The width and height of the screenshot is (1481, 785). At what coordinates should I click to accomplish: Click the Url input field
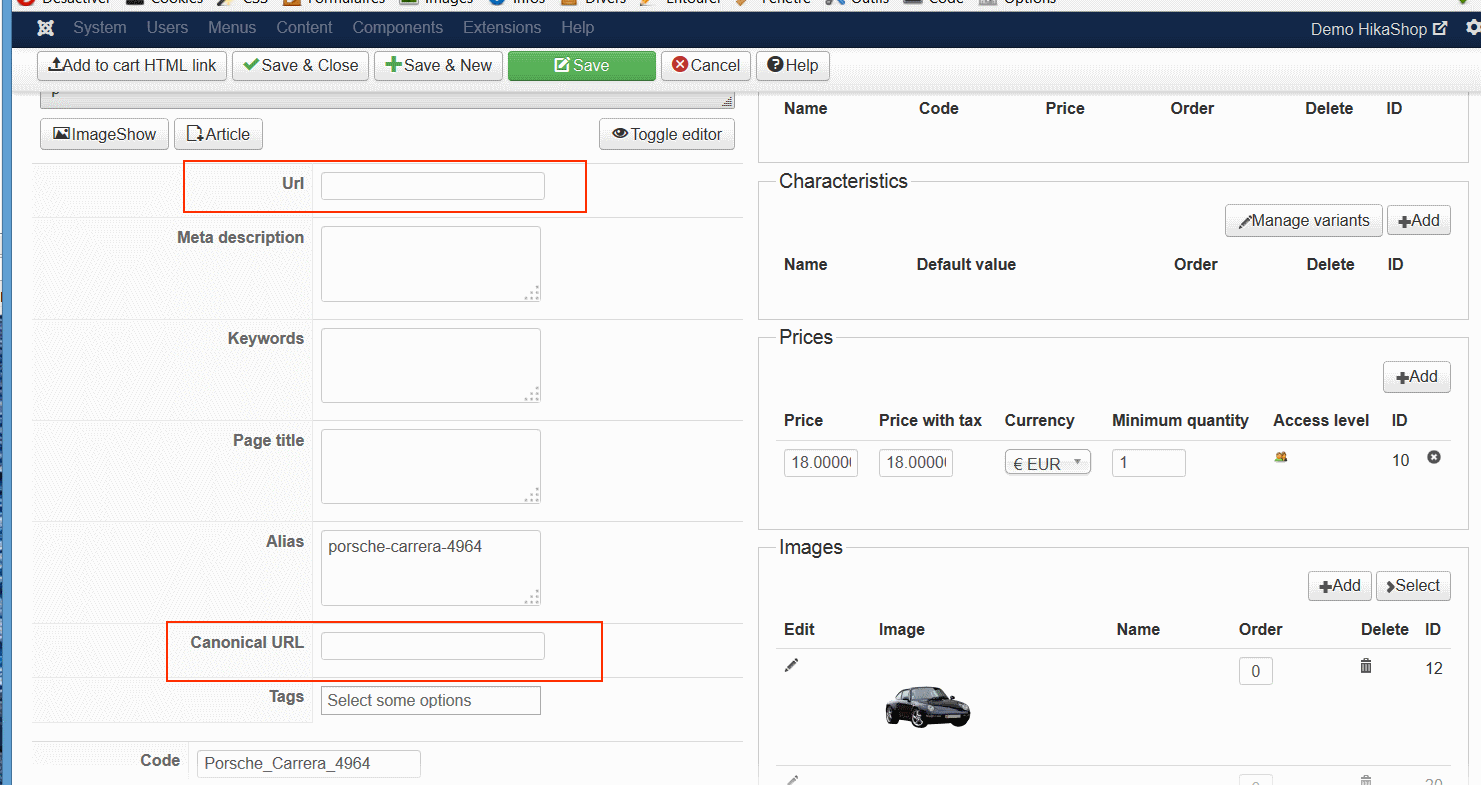(433, 186)
